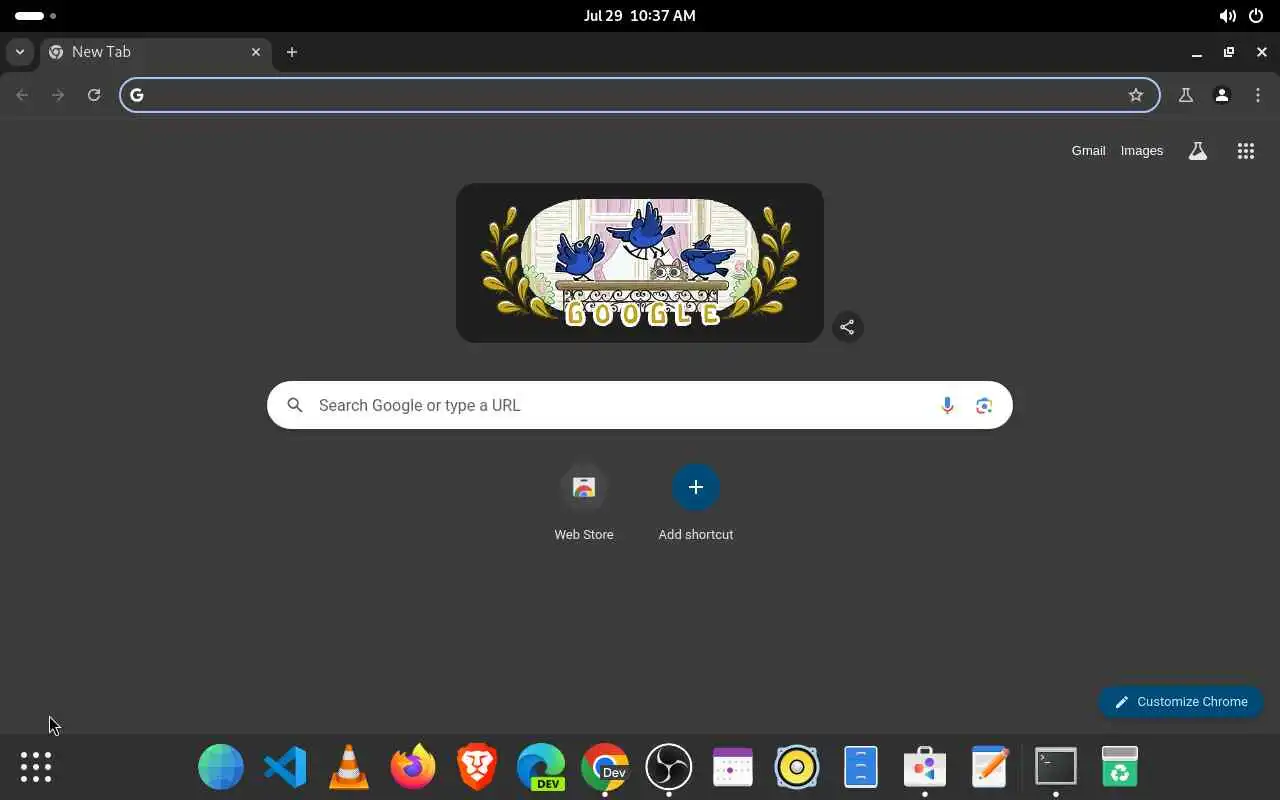1280x800 pixels.
Task: Bookmark this tab with the star icon
Action: click(x=1136, y=95)
